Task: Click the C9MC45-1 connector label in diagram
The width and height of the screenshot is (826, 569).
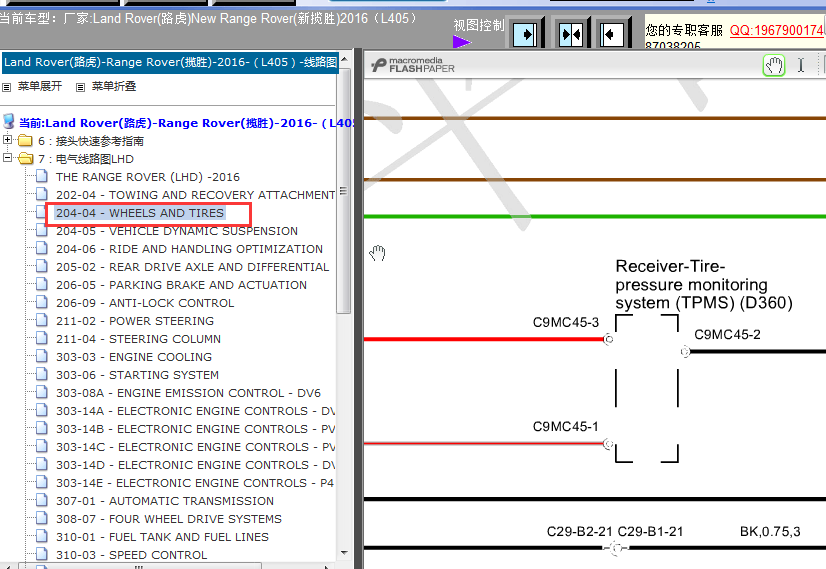Action: (566, 426)
